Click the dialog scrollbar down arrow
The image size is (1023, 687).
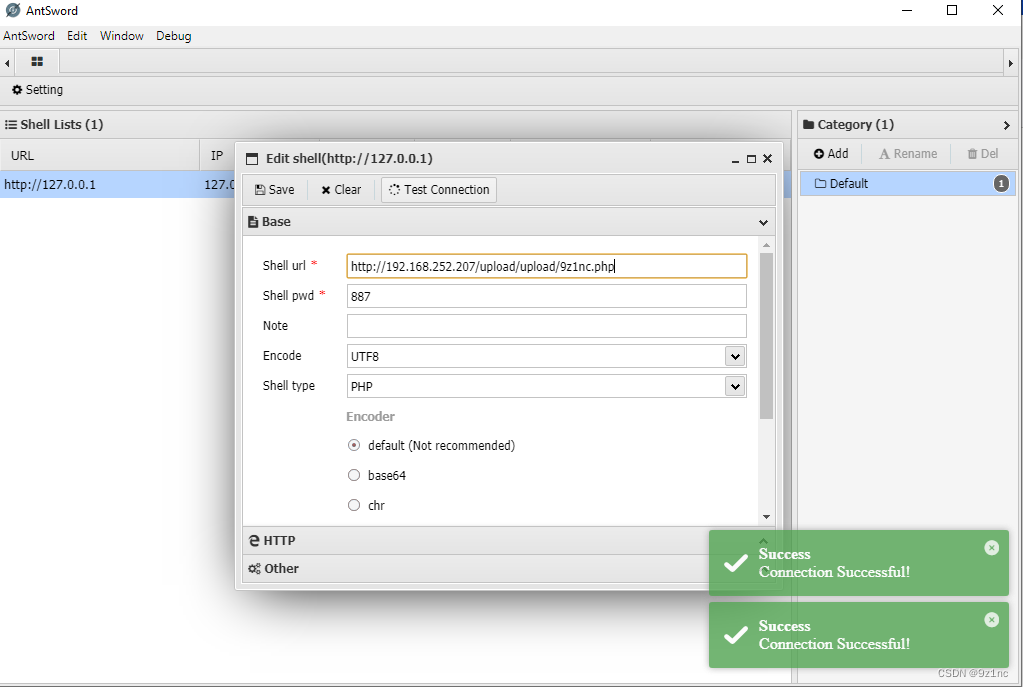tap(767, 517)
